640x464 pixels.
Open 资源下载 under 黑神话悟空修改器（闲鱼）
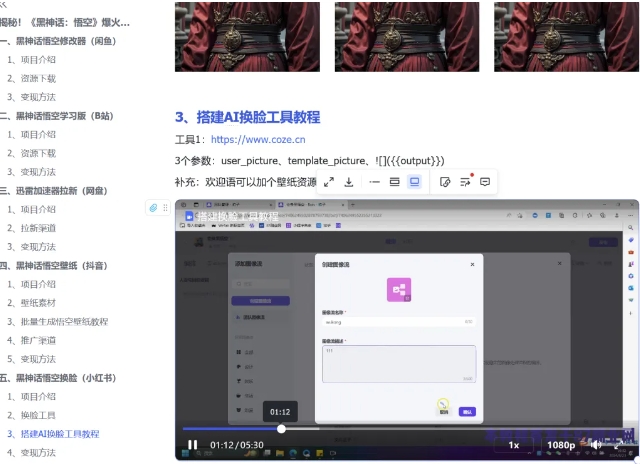tap(31, 78)
